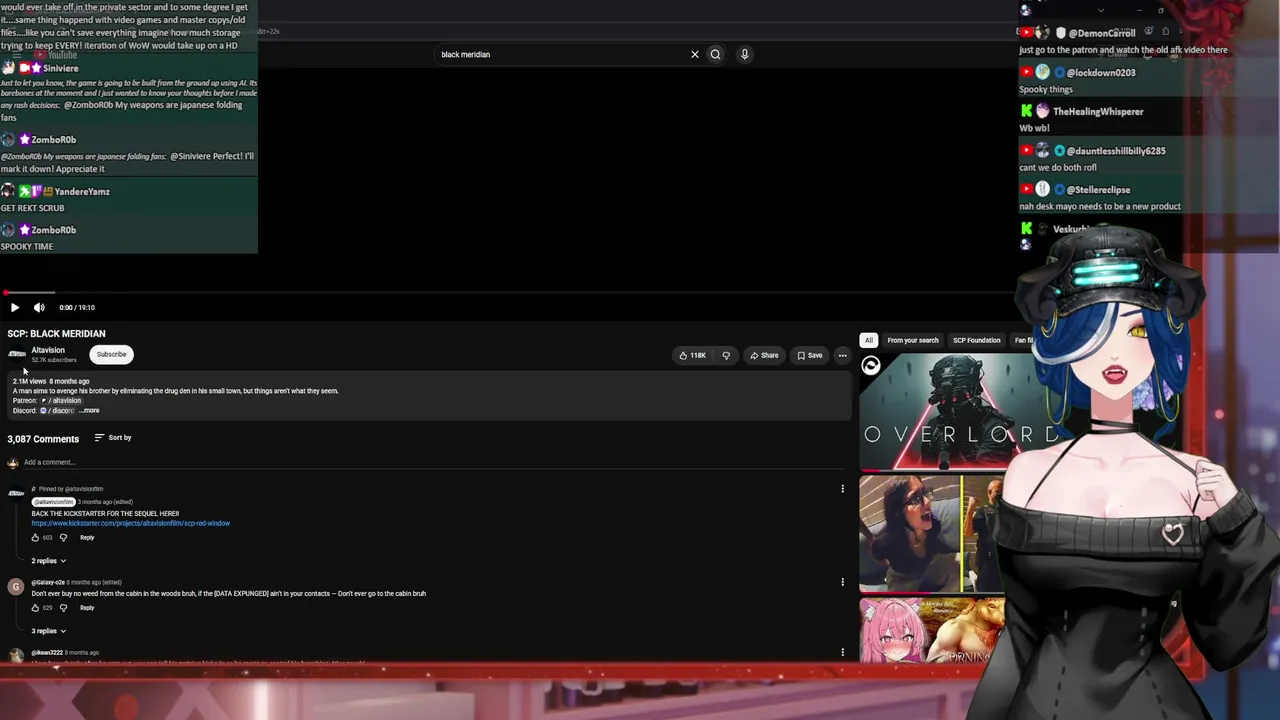
Task: Select the 'From your search' chip
Action: pos(913,340)
